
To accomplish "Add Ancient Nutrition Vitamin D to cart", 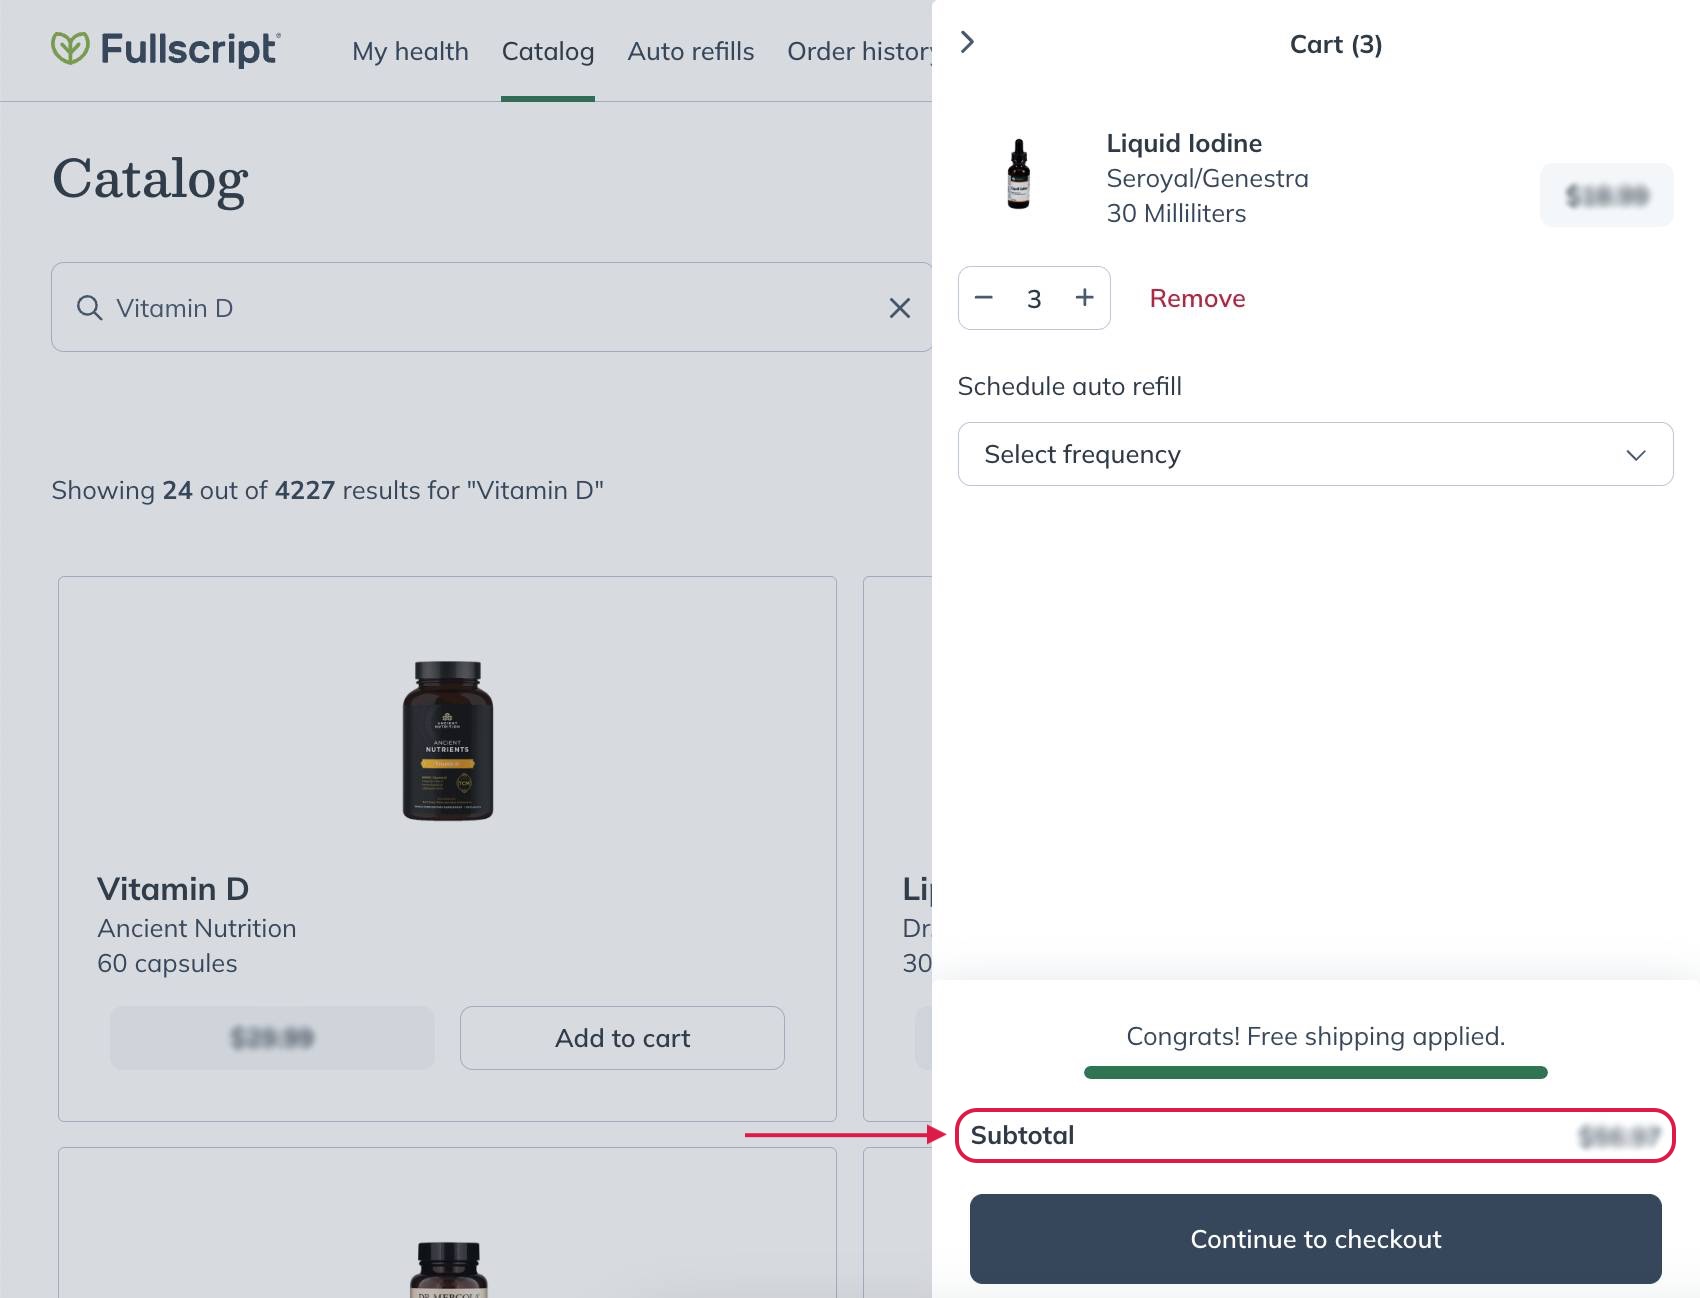I will click(622, 1038).
